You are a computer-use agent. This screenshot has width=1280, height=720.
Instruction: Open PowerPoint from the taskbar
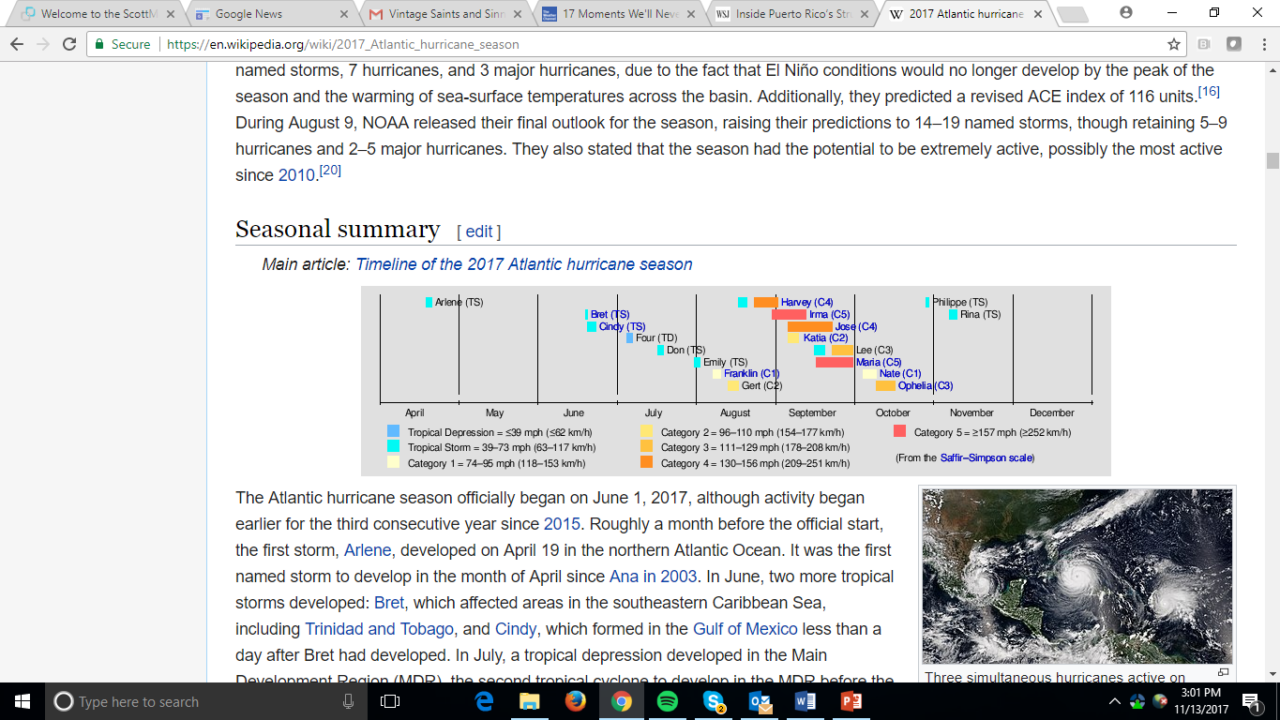[x=852, y=701]
